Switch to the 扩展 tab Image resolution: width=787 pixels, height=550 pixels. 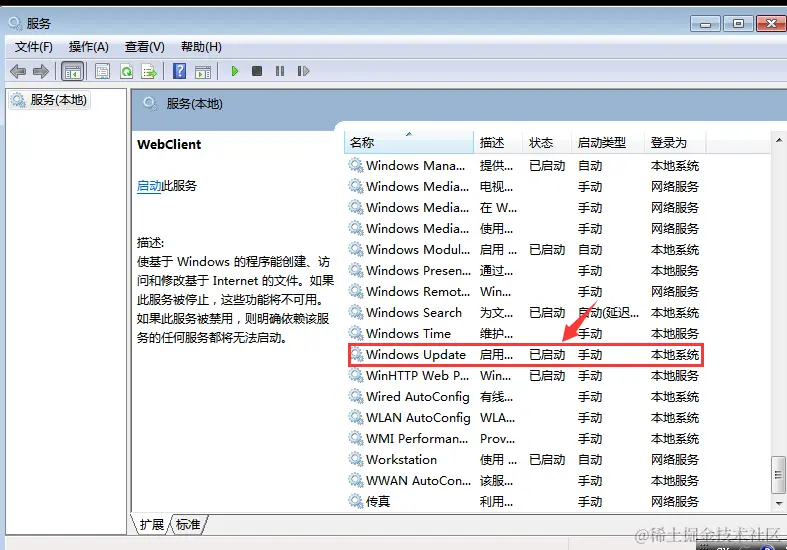tap(152, 524)
